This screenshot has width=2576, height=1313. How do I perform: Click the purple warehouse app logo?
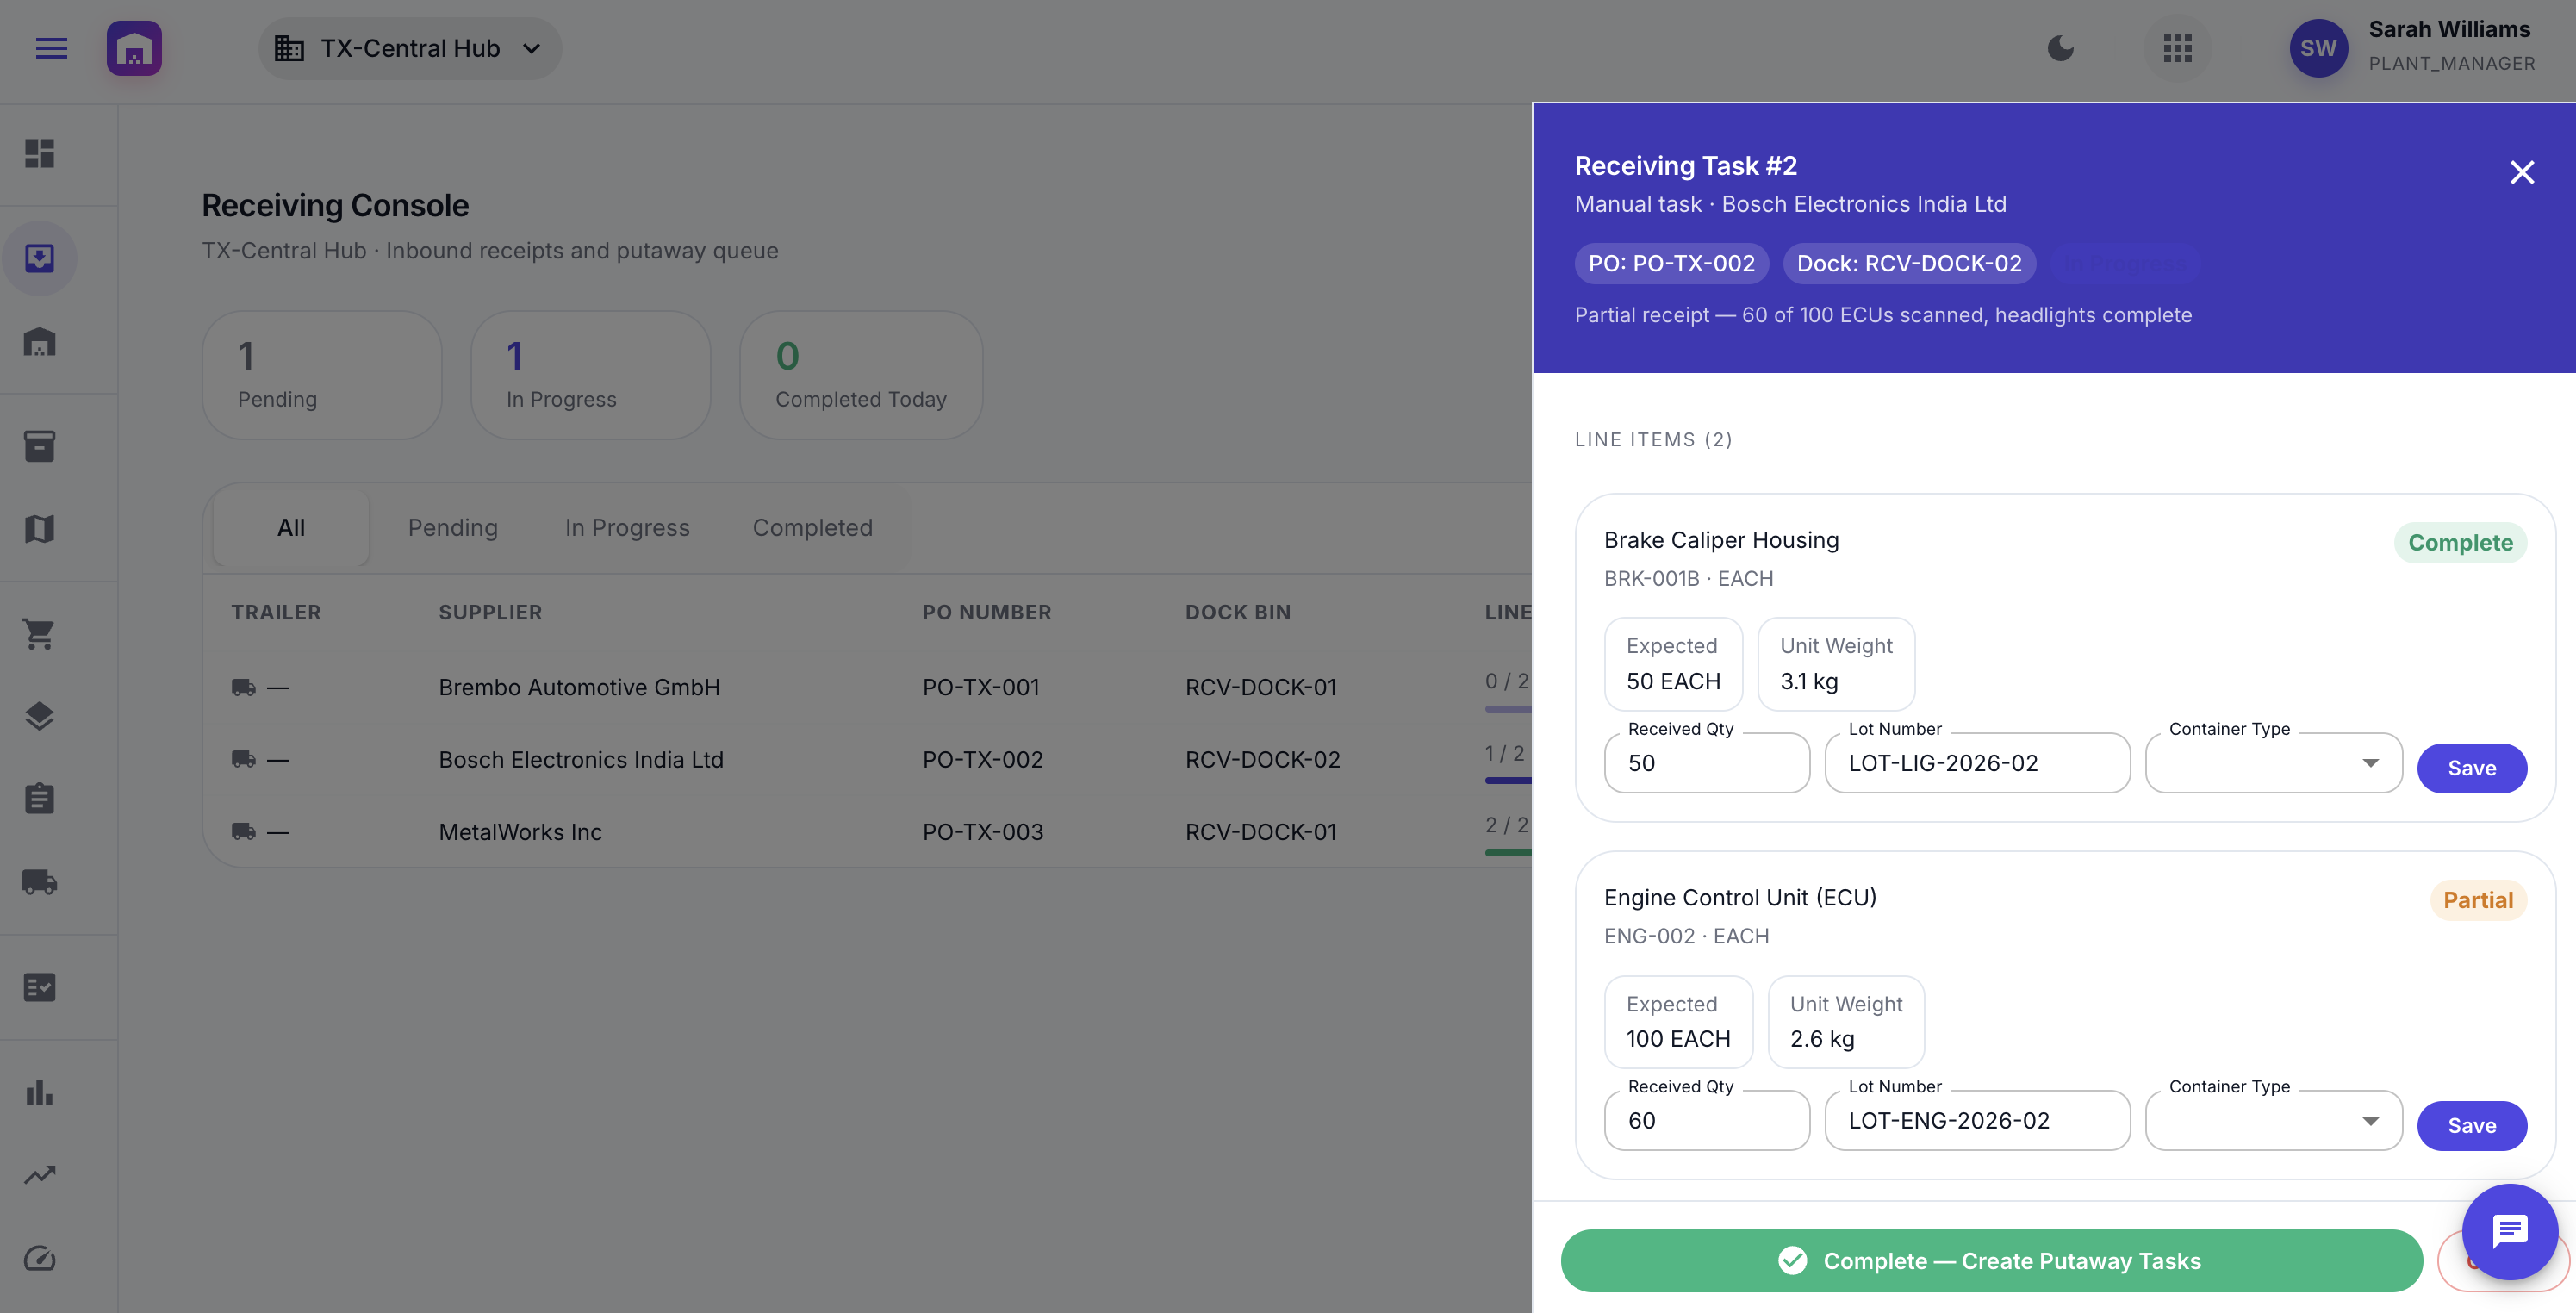click(134, 48)
